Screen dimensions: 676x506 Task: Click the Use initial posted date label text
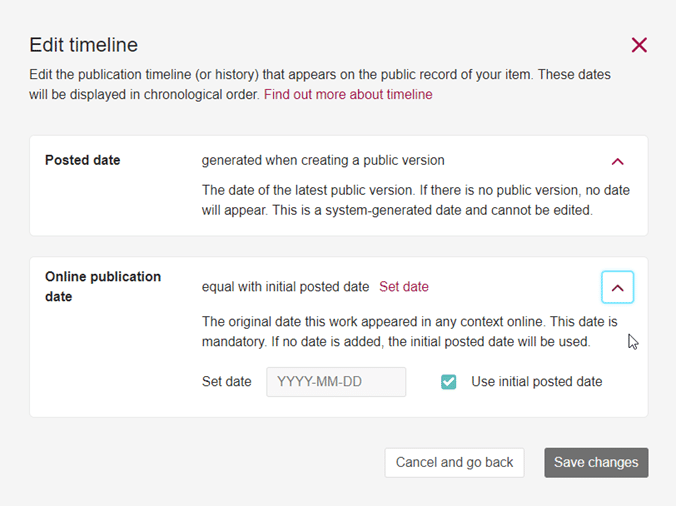point(537,382)
